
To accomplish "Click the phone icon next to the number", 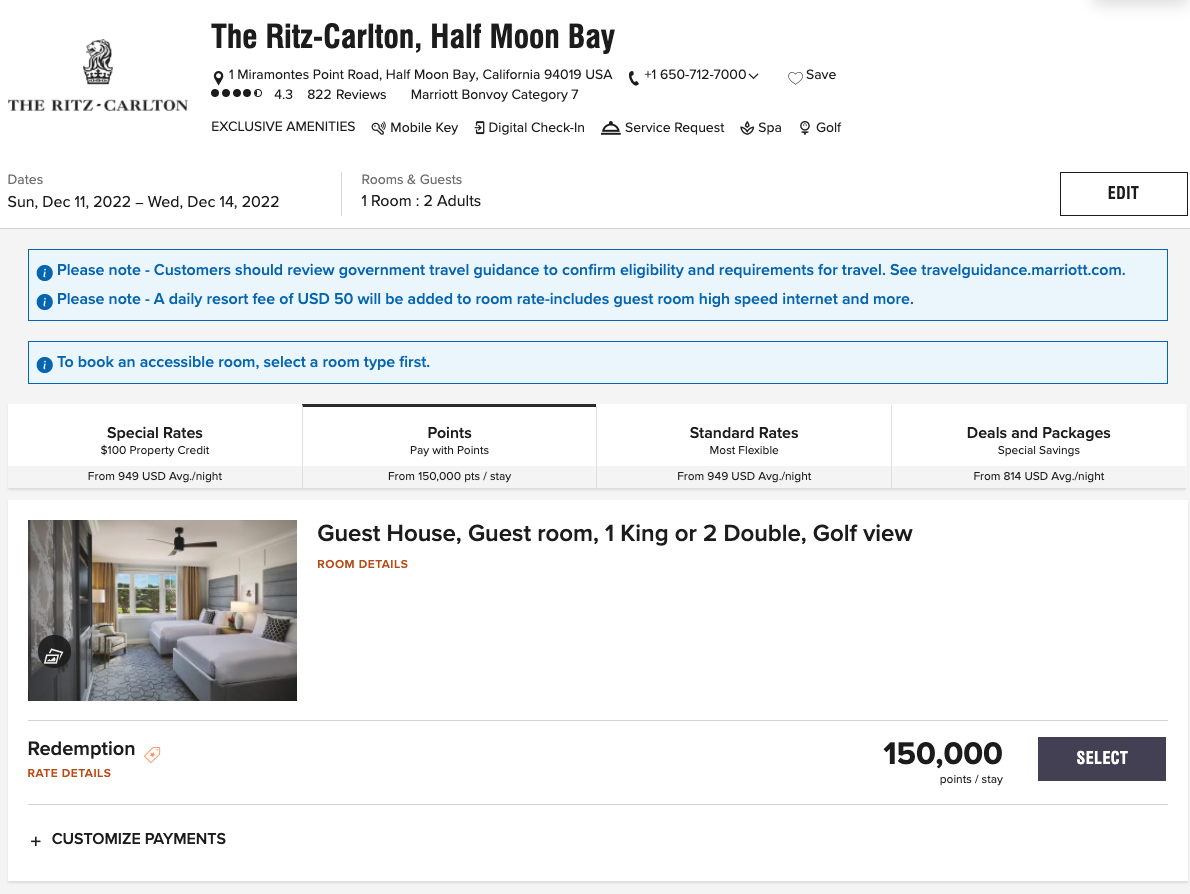I will pos(632,75).
